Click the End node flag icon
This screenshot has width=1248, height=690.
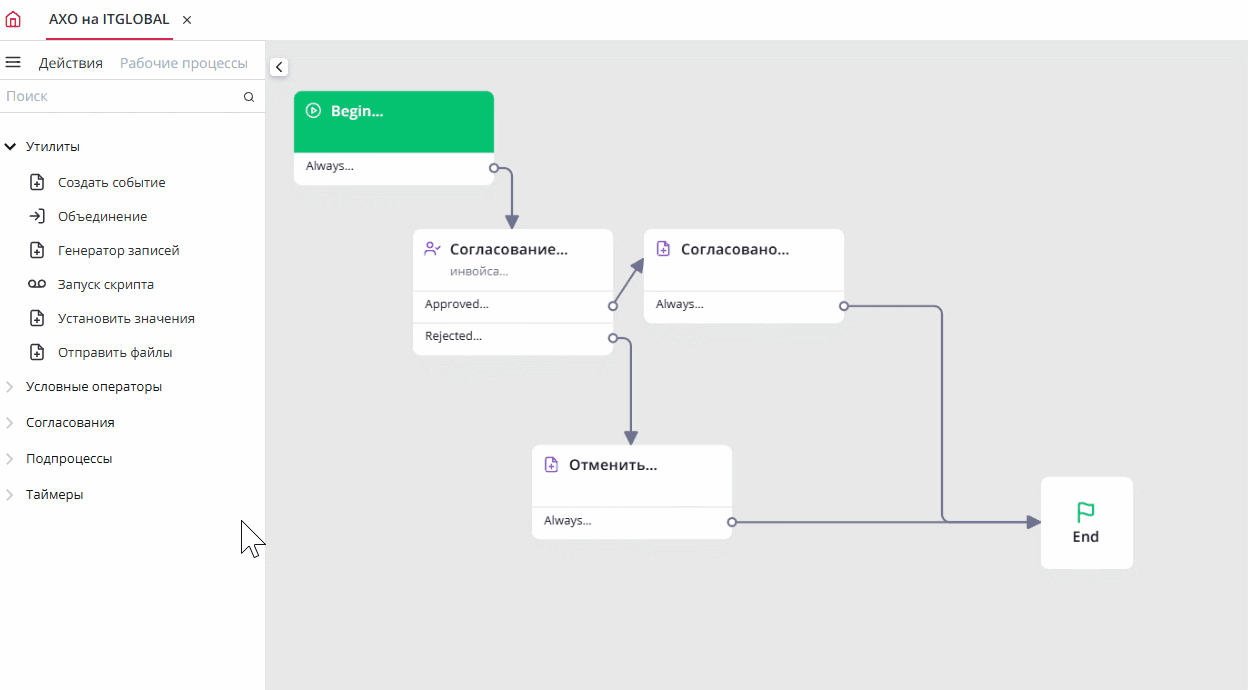(1085, 513)
